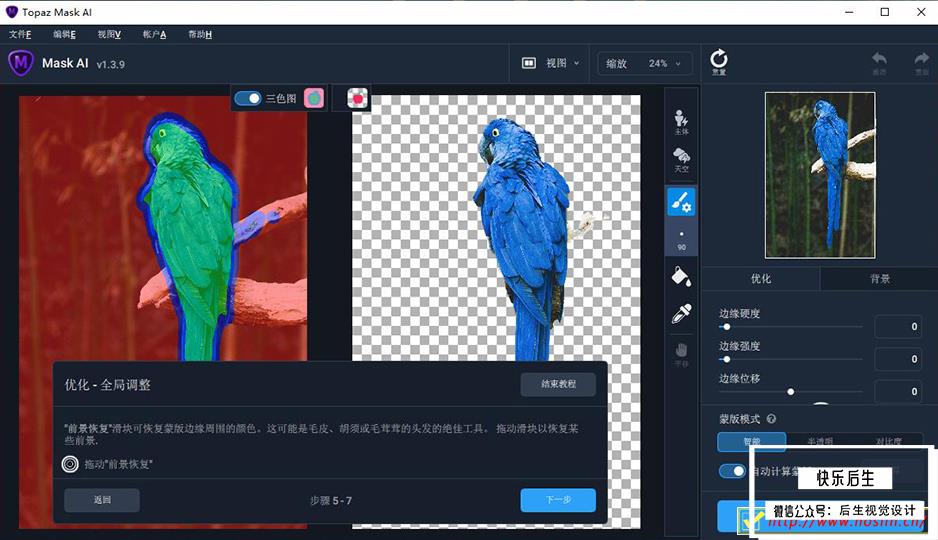938x540 pixels.
Task: Click the 优化 - 全局调整 tutorial heading
Action: (x=108, y=385)
